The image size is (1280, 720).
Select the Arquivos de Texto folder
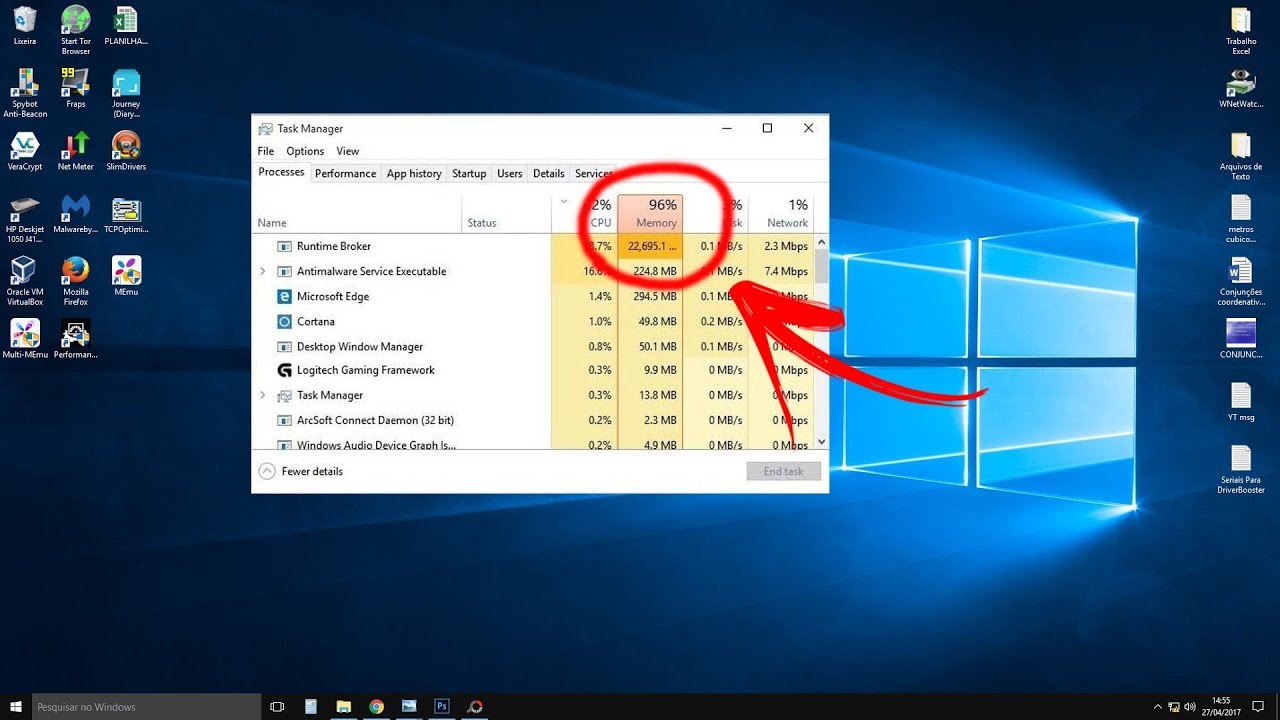(x=1240, y=156)
